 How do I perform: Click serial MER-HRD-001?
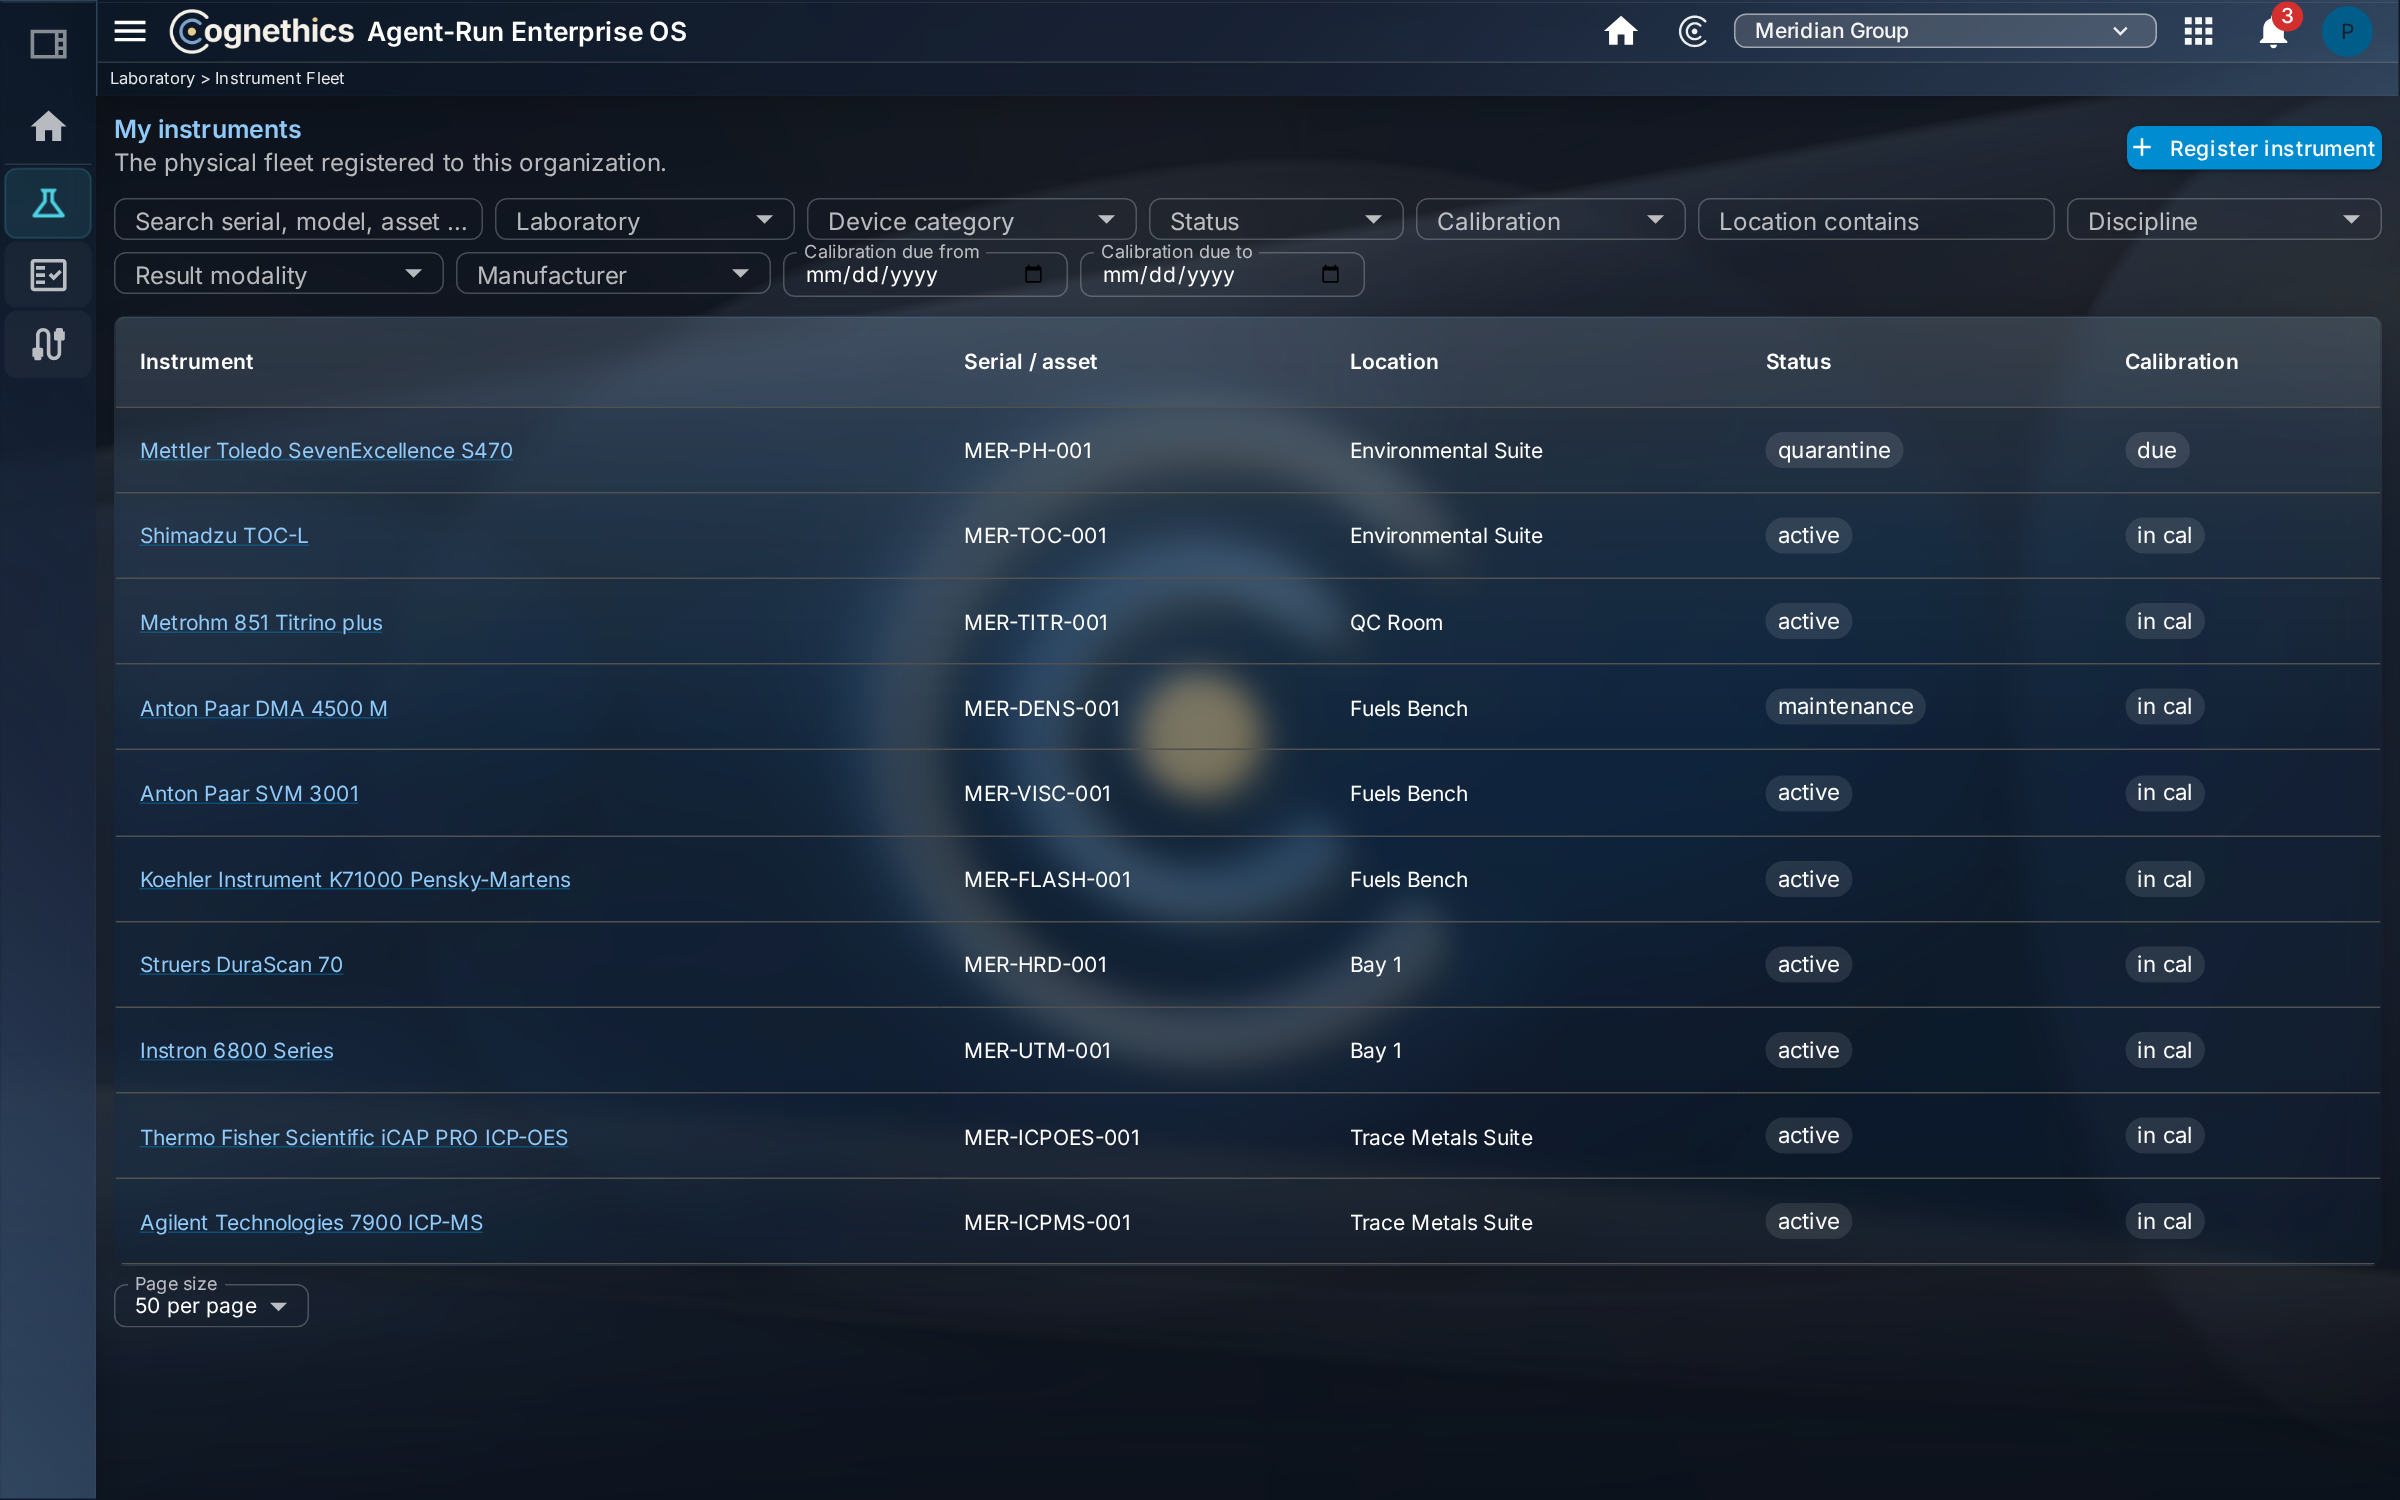tap(1035, 964)
